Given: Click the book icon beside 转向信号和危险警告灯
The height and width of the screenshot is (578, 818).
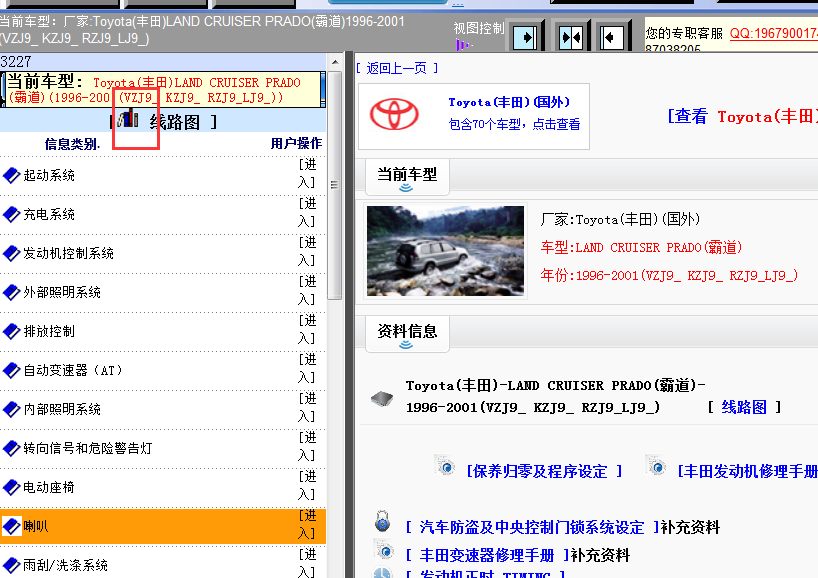Looking at the screenshot, I should coord(11,449).
